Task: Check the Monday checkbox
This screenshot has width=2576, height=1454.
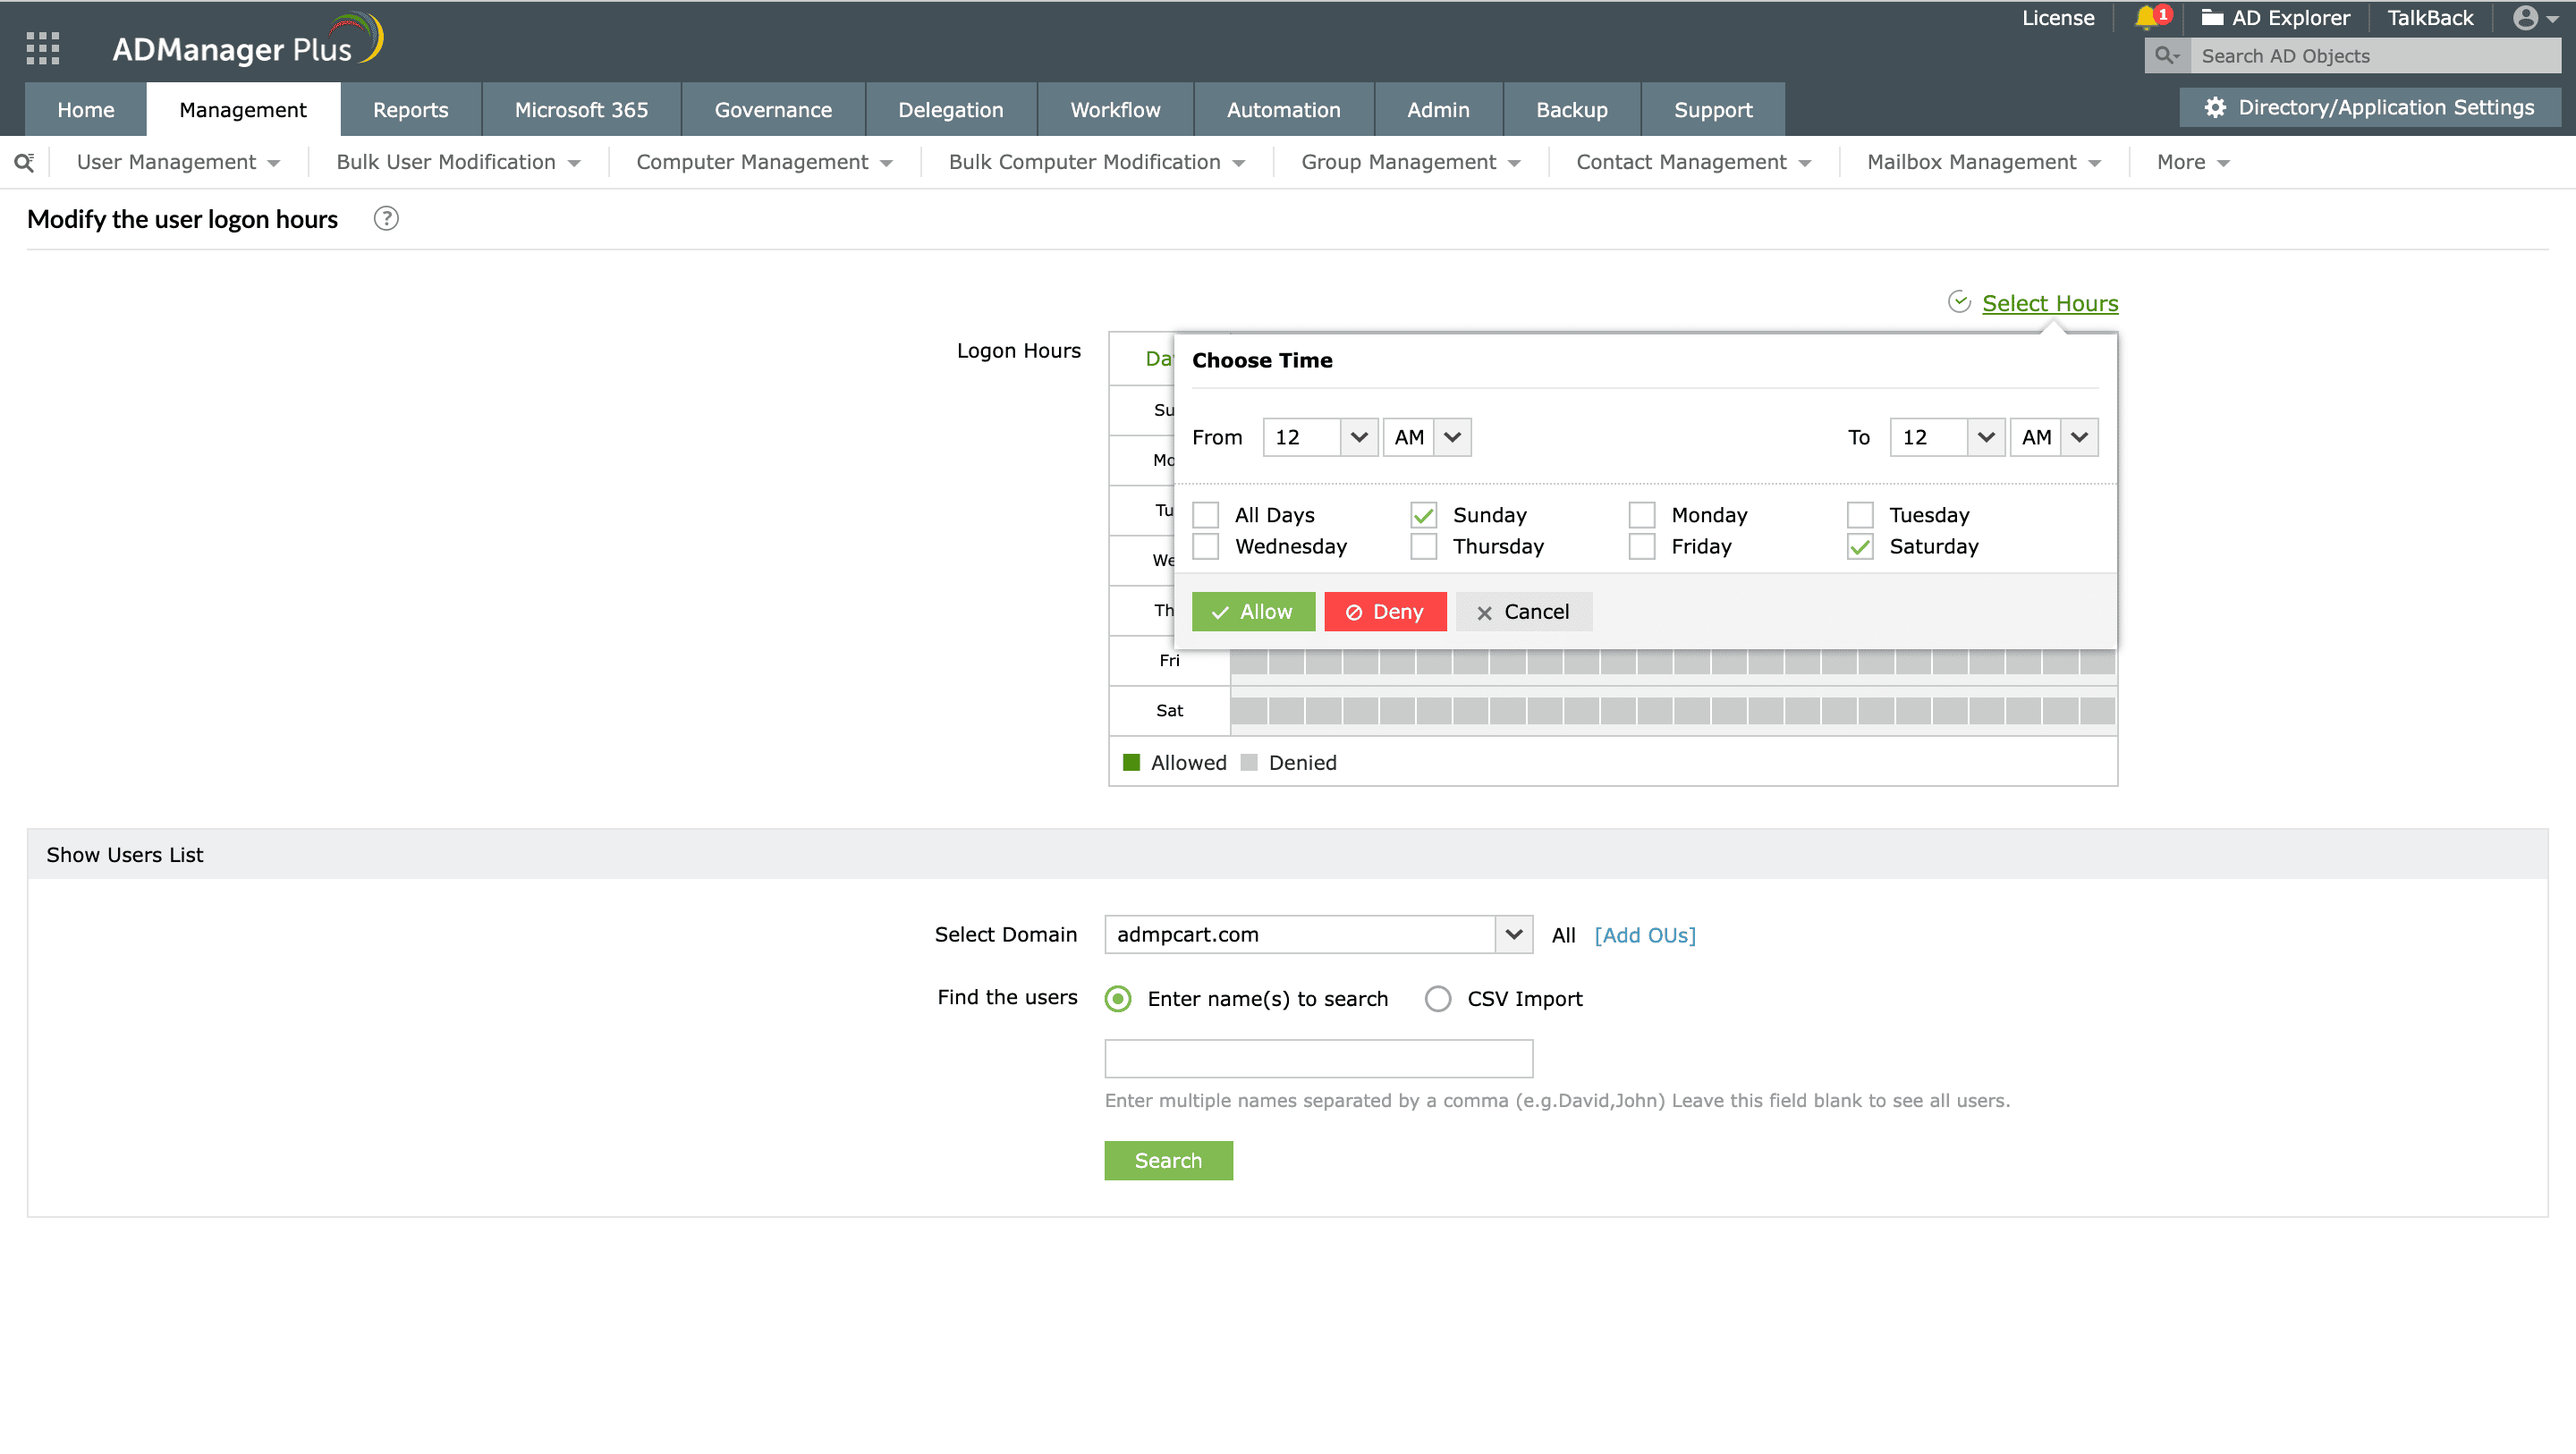Action: [x=1642, y=515]
